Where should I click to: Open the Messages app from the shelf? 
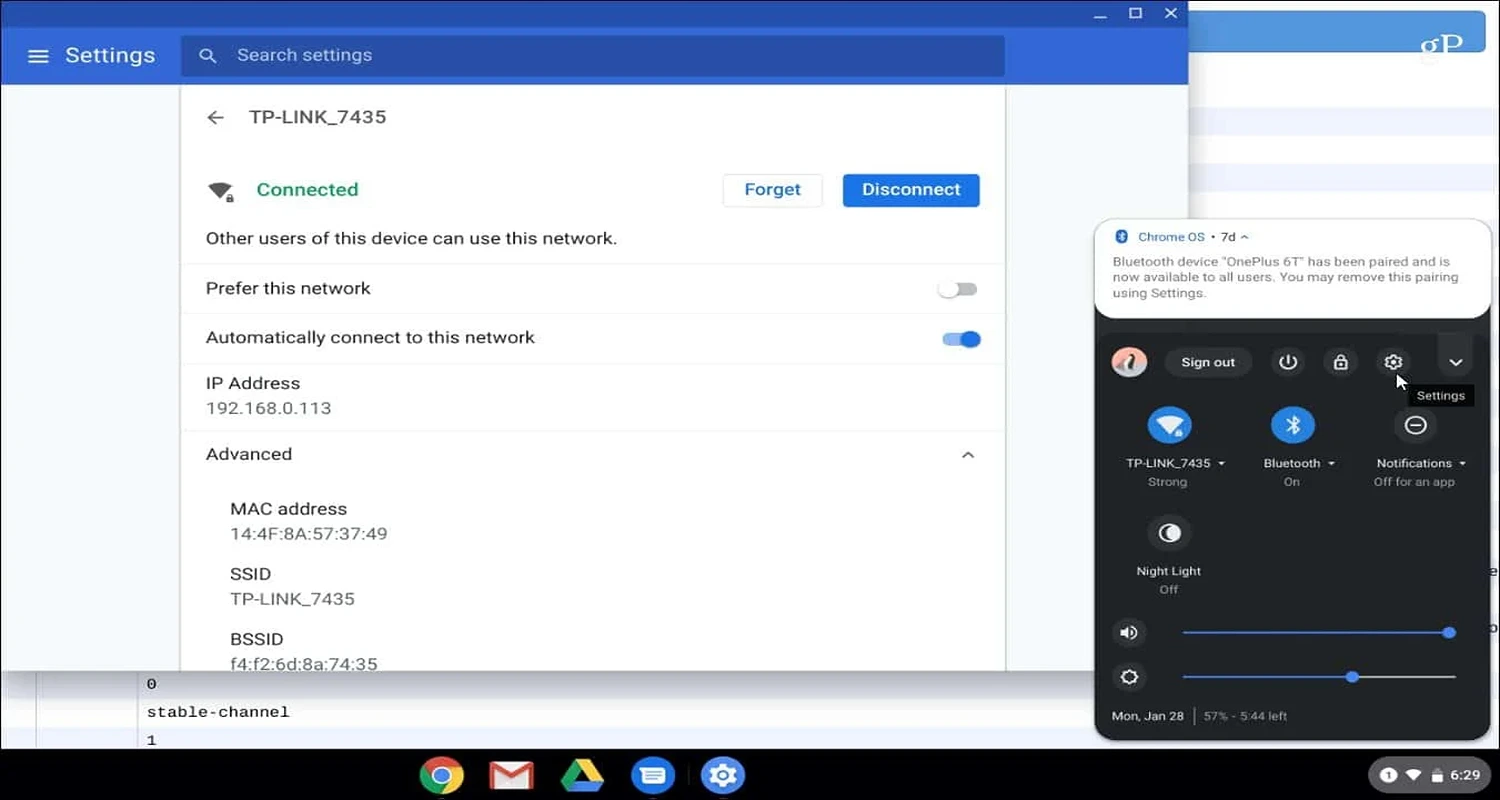point(652,775)
